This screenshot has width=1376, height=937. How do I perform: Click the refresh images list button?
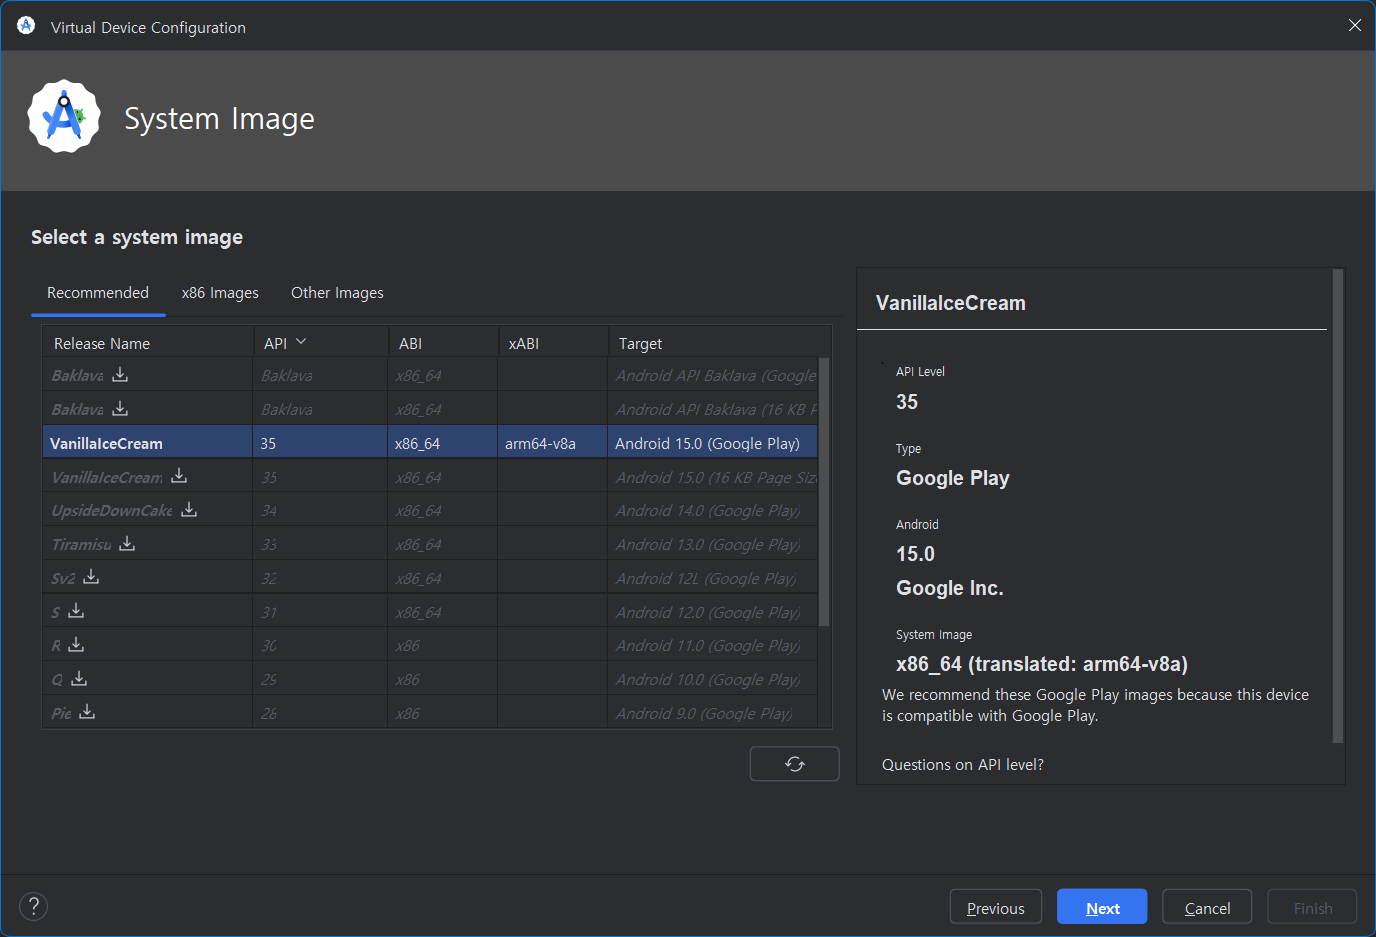pyautogui.click(x=795, y=764)
